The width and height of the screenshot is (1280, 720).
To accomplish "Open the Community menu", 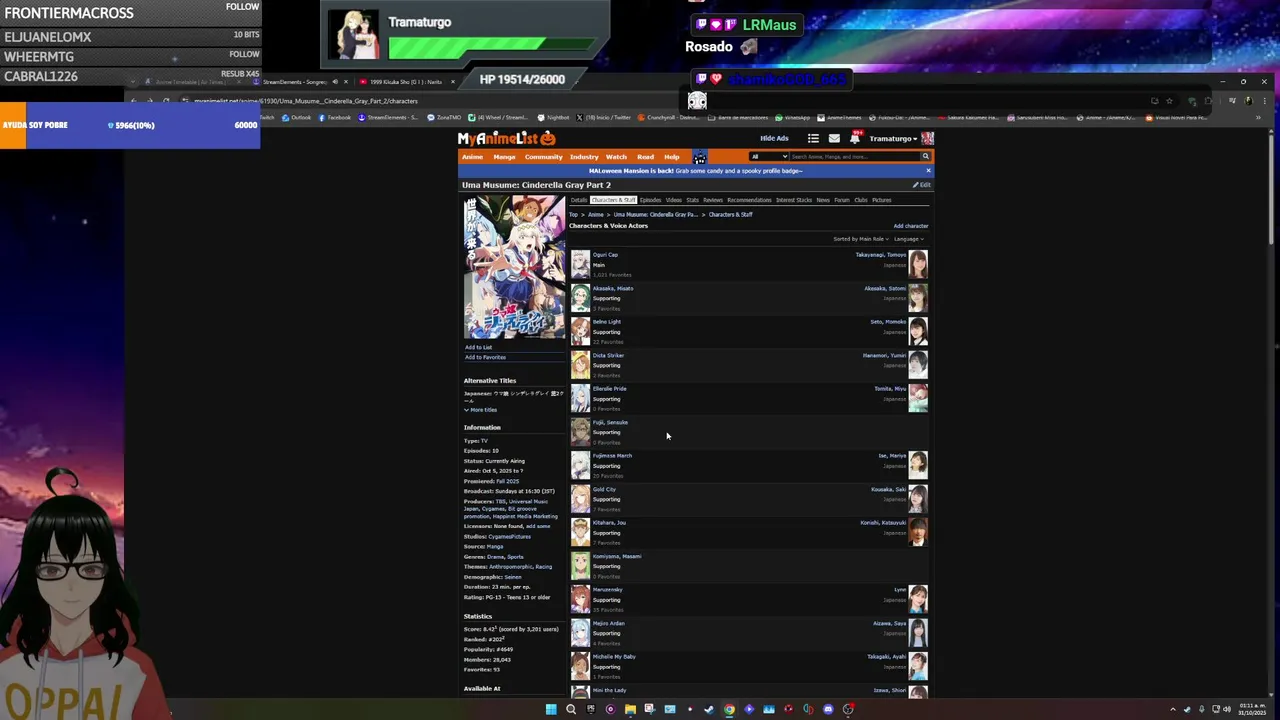I will [x=544, y=157].
